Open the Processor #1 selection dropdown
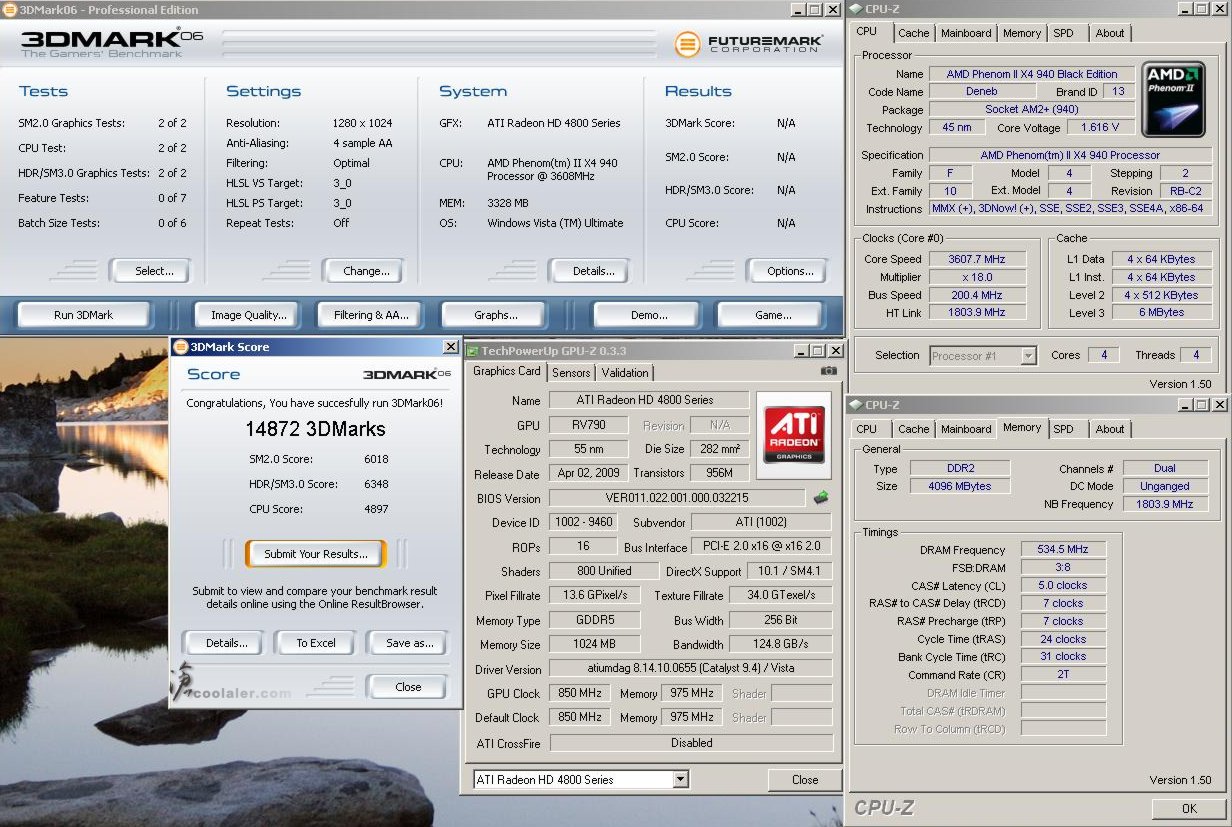This screenshot has height=827, width=1232. (x=1029, y=355)
